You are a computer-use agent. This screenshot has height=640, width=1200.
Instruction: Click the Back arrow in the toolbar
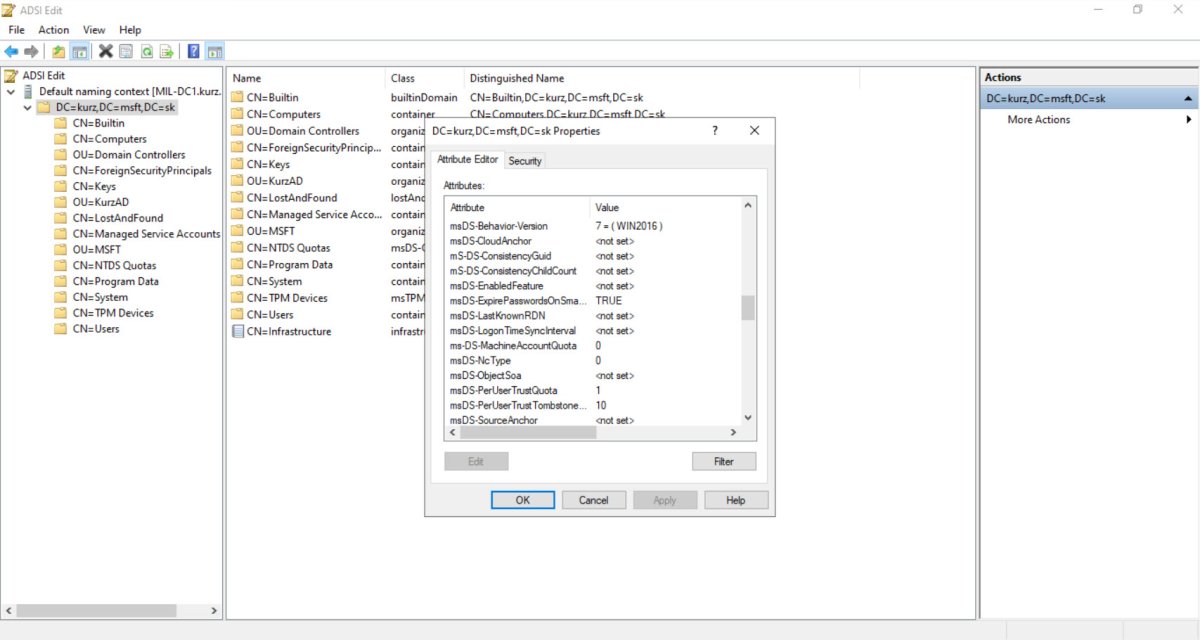[x=11, y=51]
